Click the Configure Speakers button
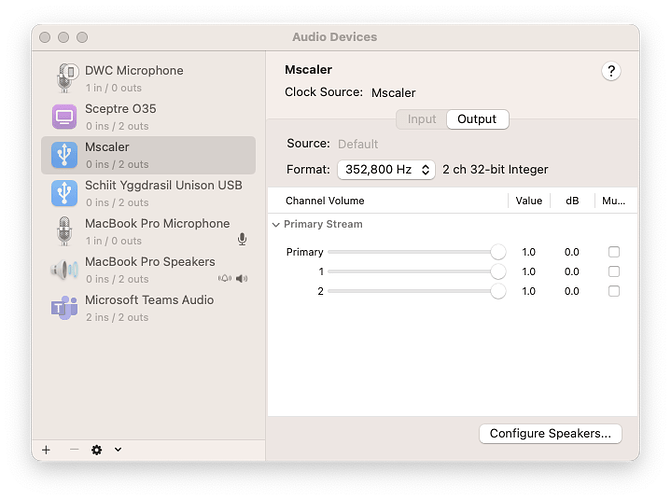Viewport: 670px width, 500px height. coord(551,434)
